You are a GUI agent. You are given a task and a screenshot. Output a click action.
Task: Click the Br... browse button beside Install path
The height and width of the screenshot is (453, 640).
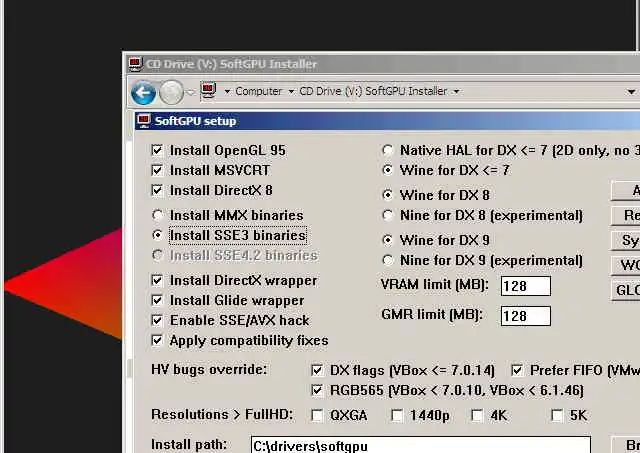[626, 445]
